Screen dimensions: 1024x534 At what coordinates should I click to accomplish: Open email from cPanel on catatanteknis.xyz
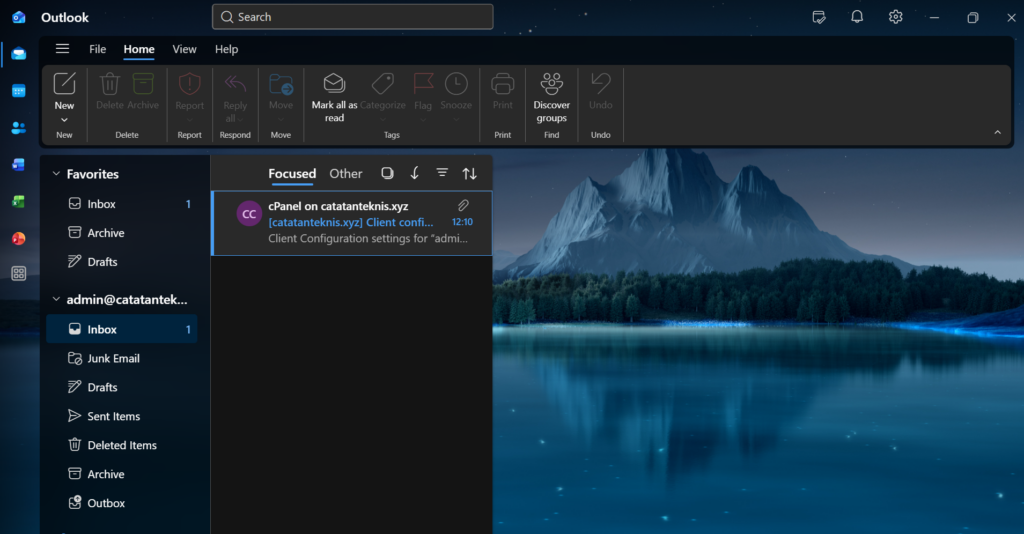click(352, 223)
